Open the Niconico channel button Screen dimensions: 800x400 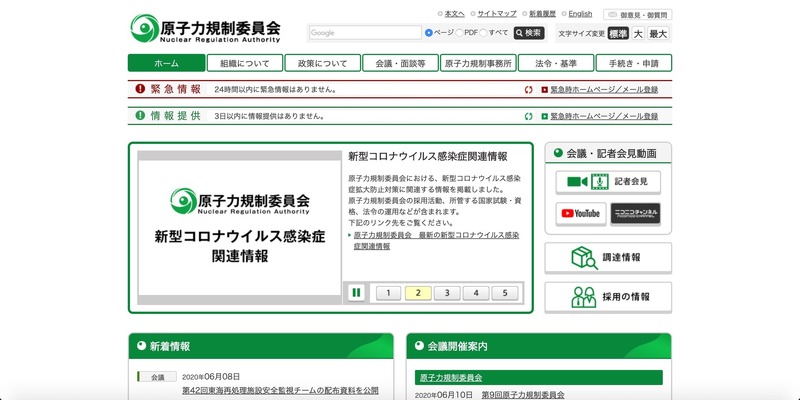(635, 214)
